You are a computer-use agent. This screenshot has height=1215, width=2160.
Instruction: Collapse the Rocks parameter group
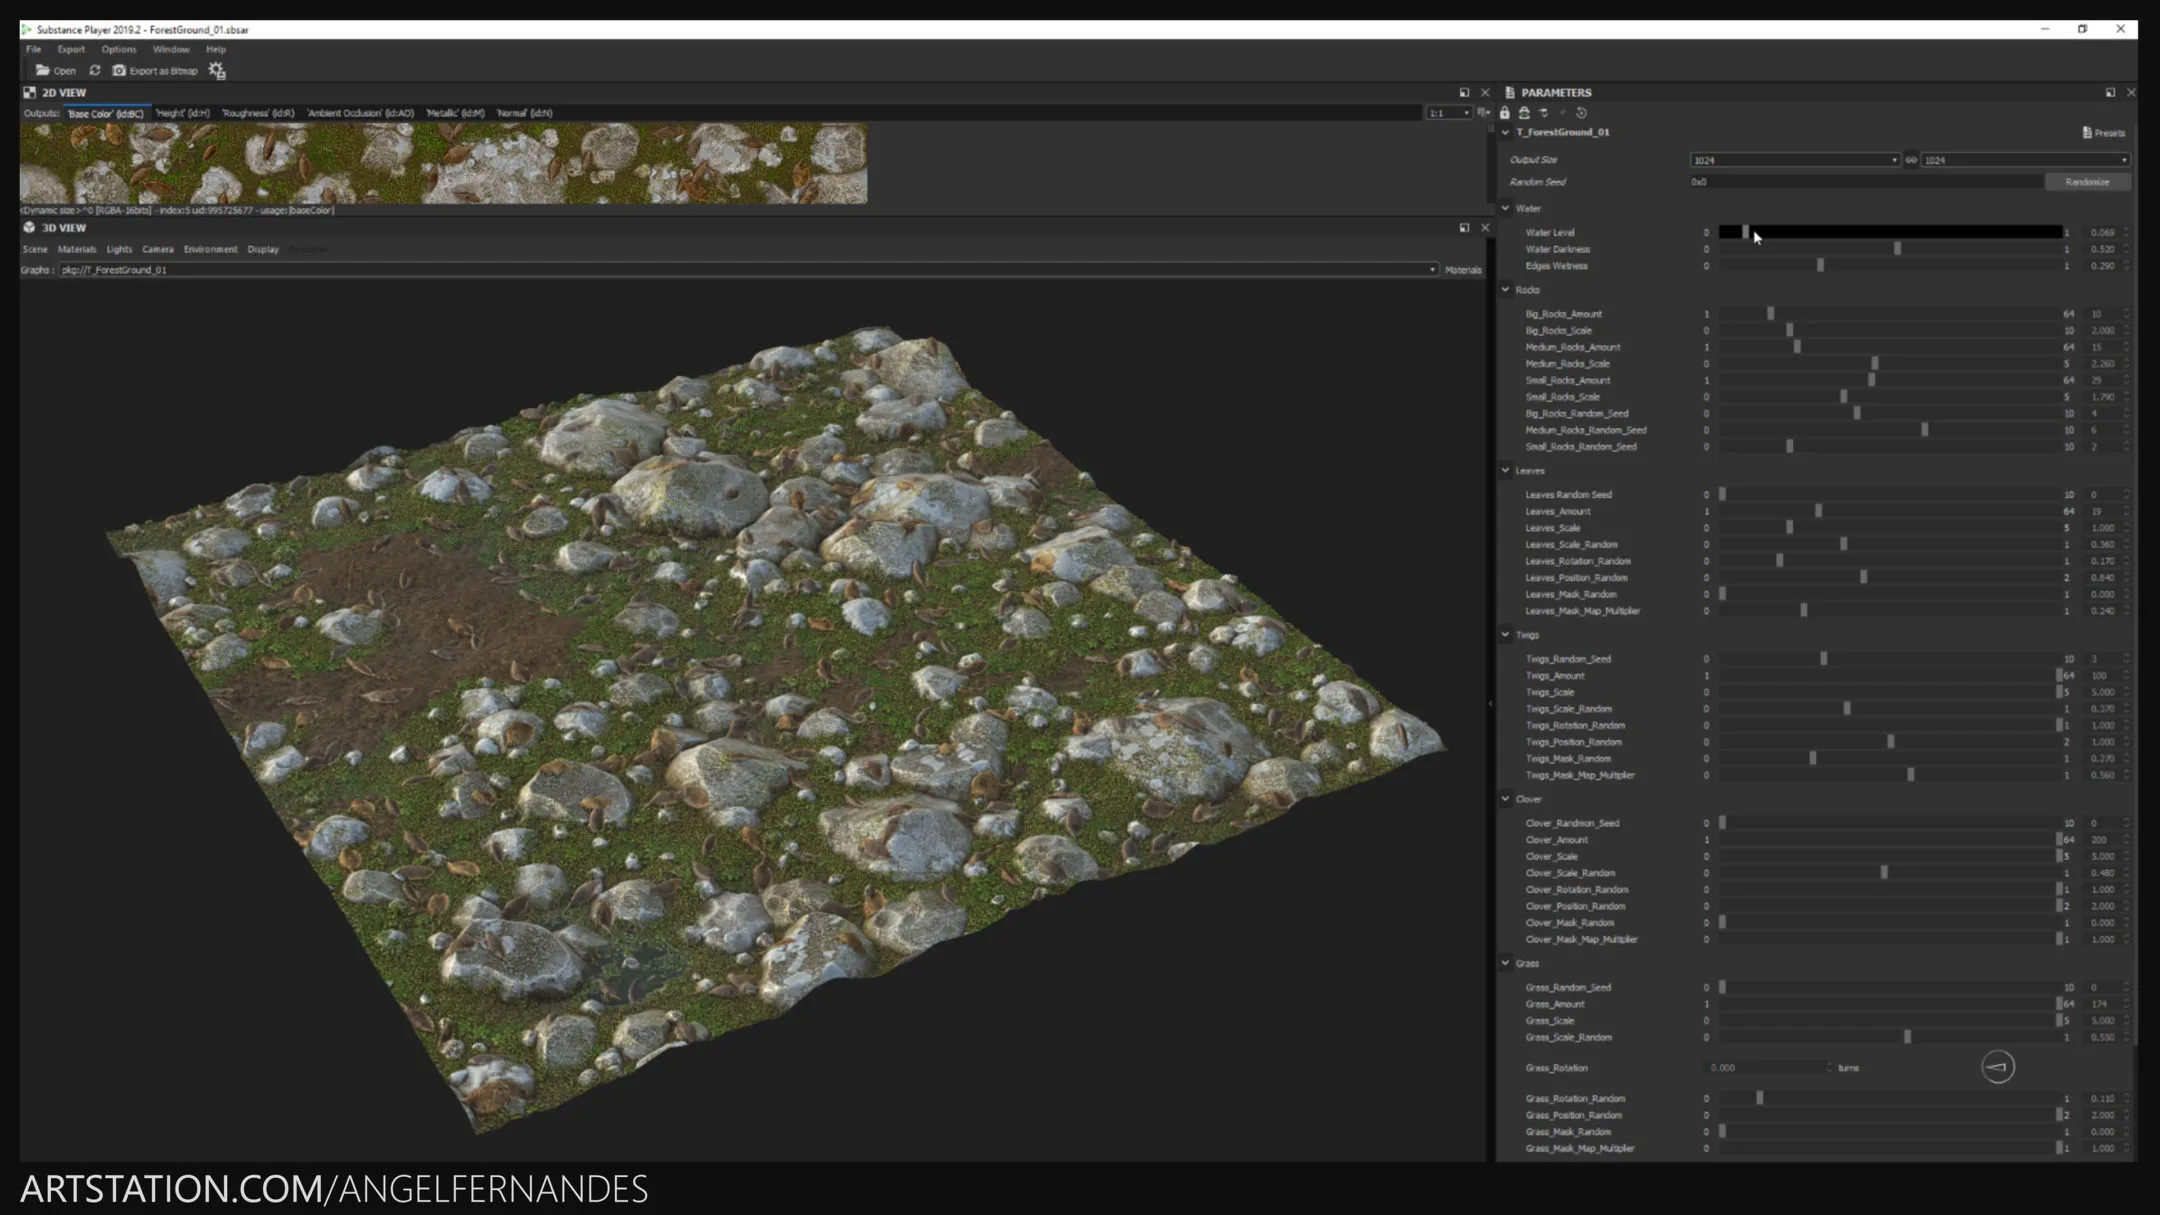tap(1506, 290)
